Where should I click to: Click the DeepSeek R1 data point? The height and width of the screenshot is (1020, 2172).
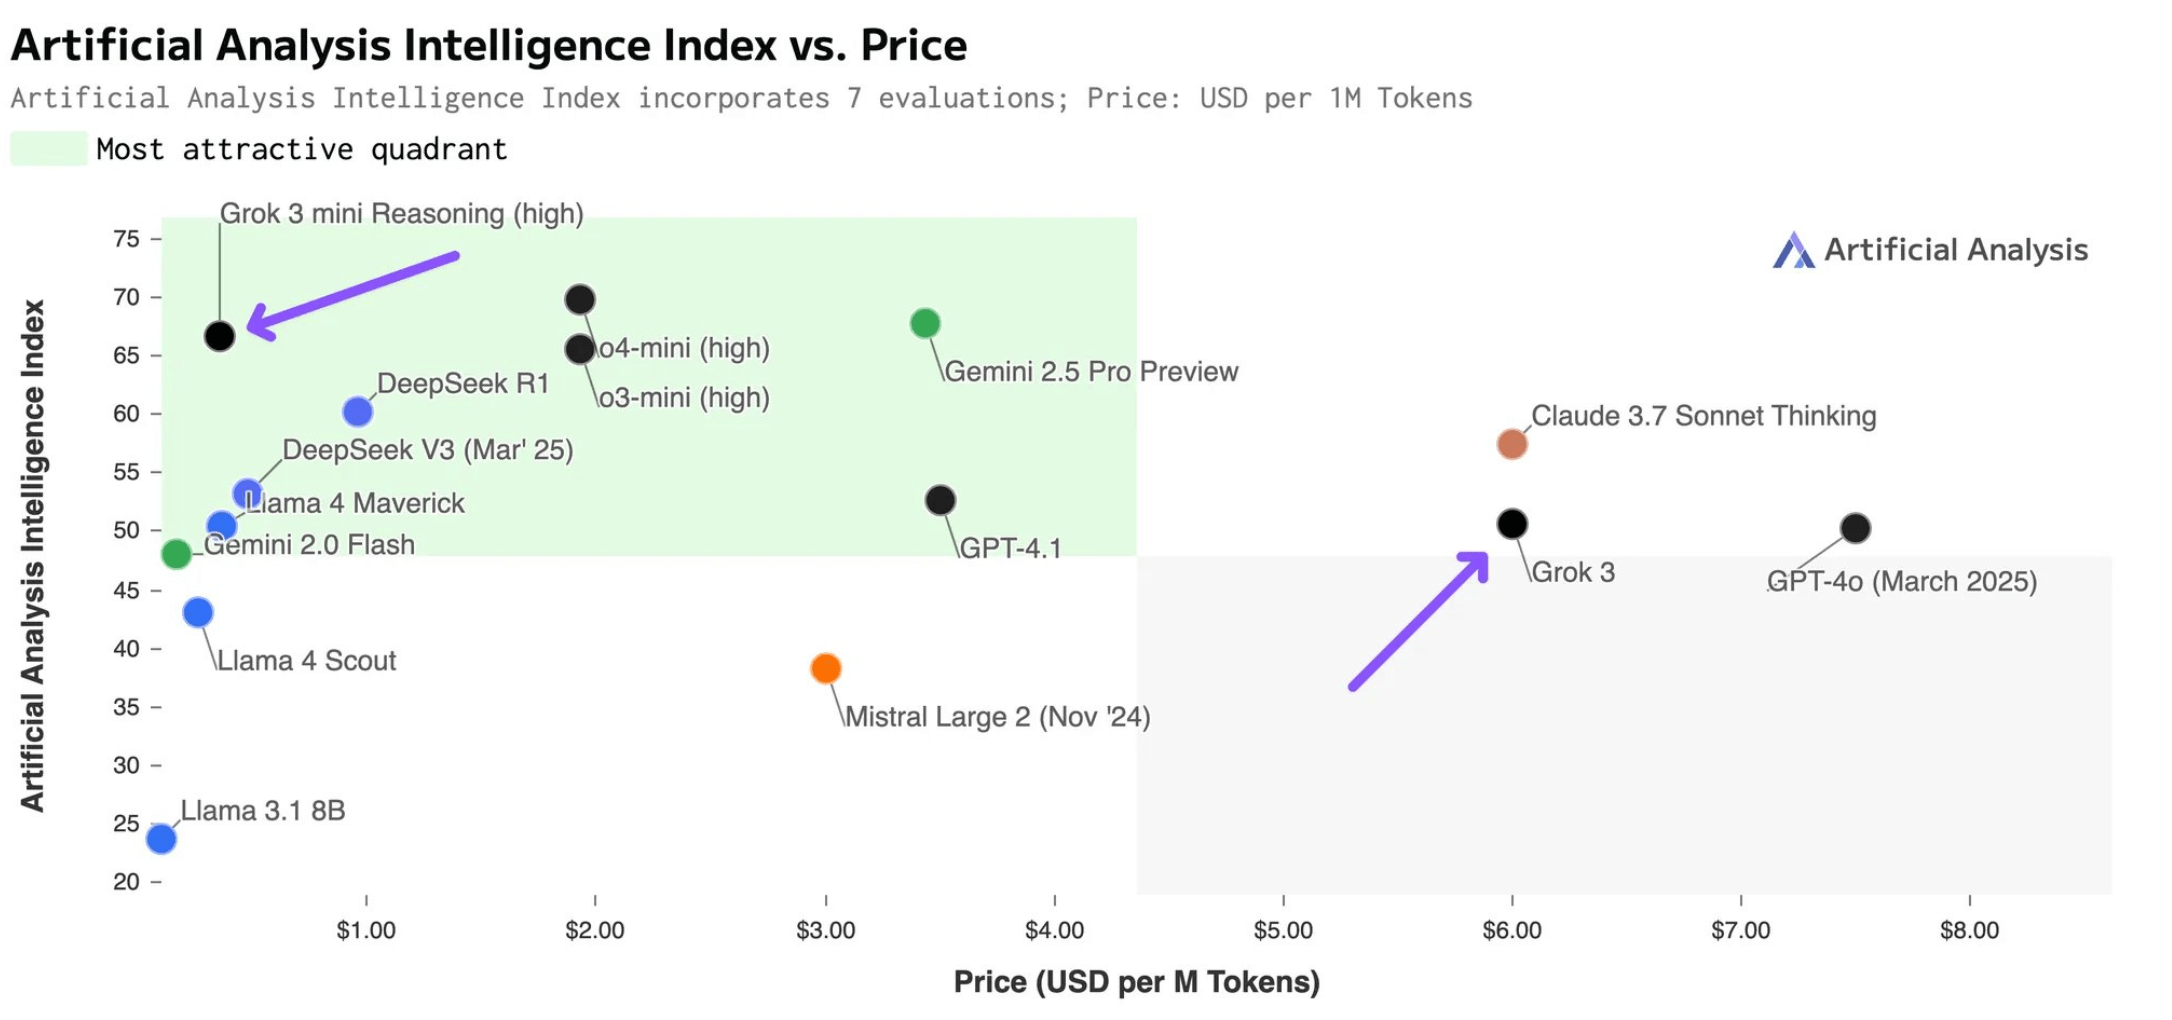[x=357, y=411]
